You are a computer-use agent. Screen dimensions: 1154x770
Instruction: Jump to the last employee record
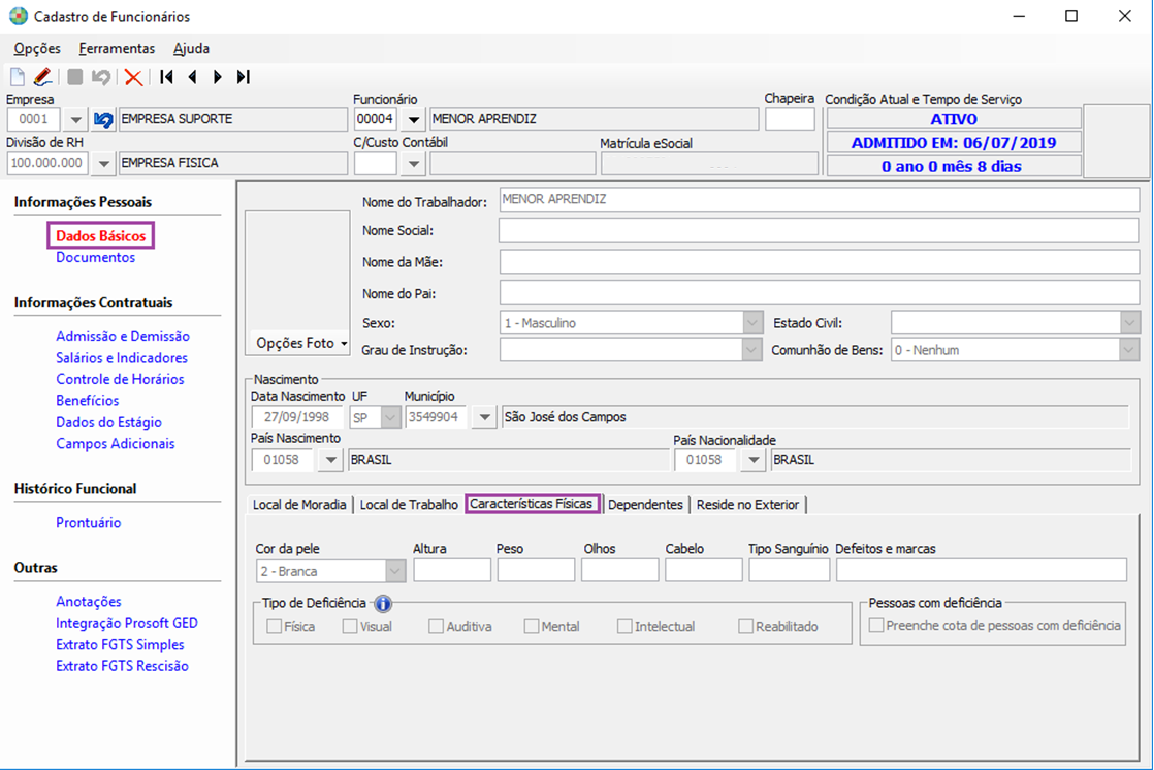click(x=244, y=77)
